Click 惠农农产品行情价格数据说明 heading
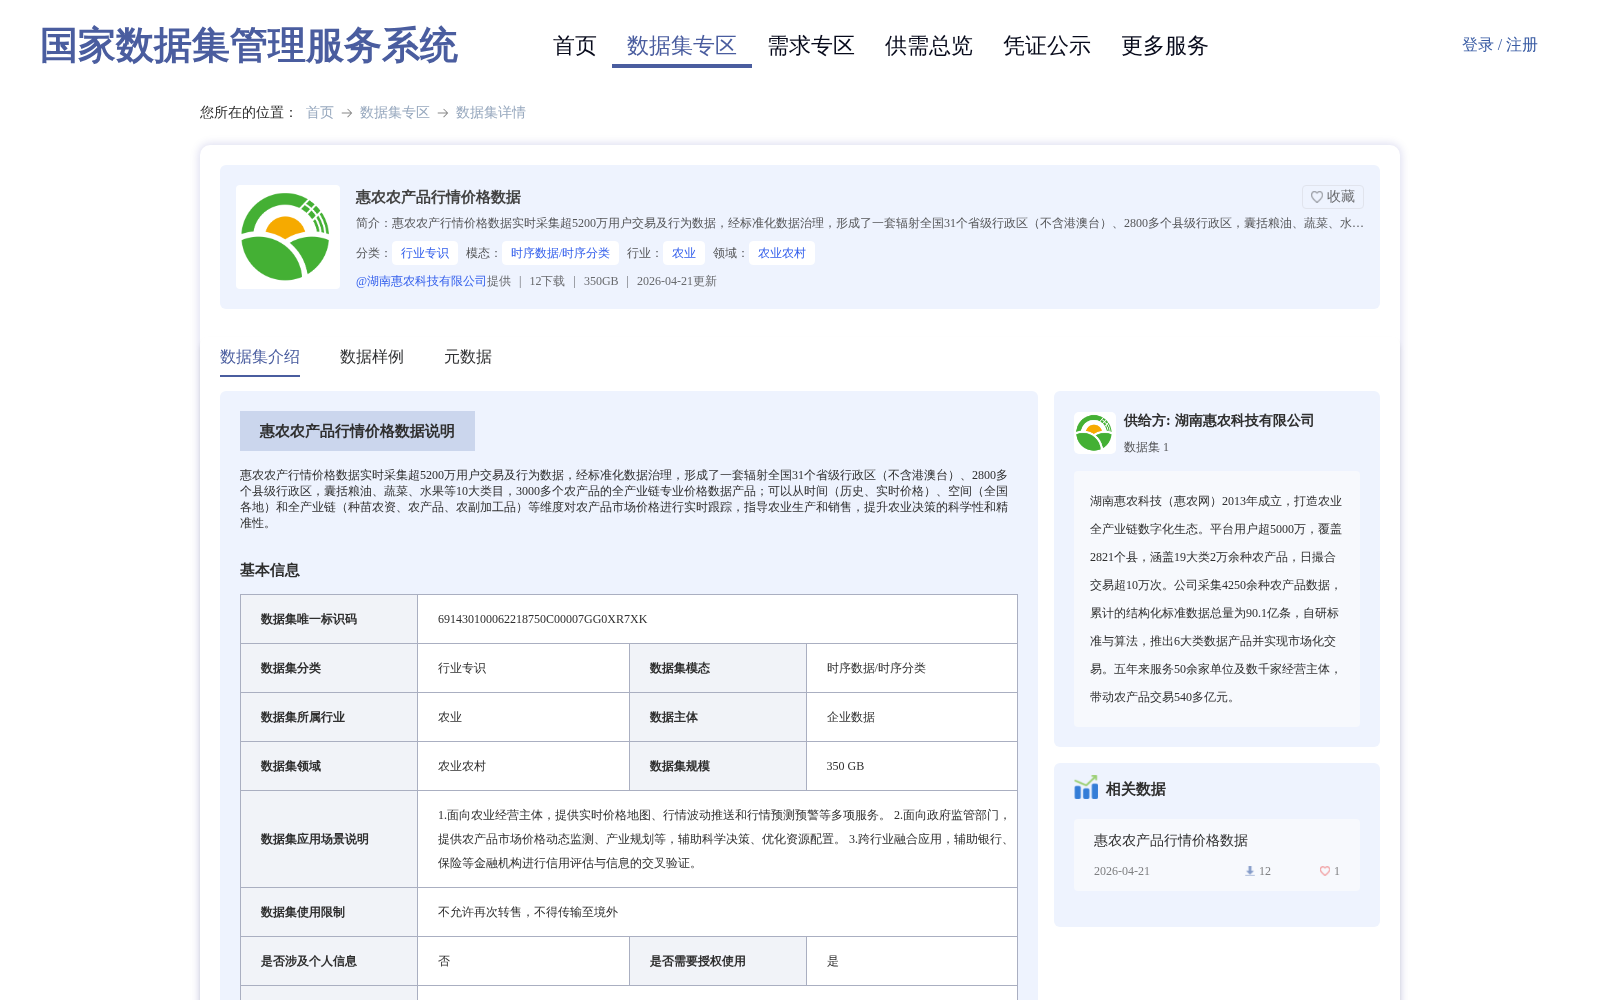 click(357, 431)
